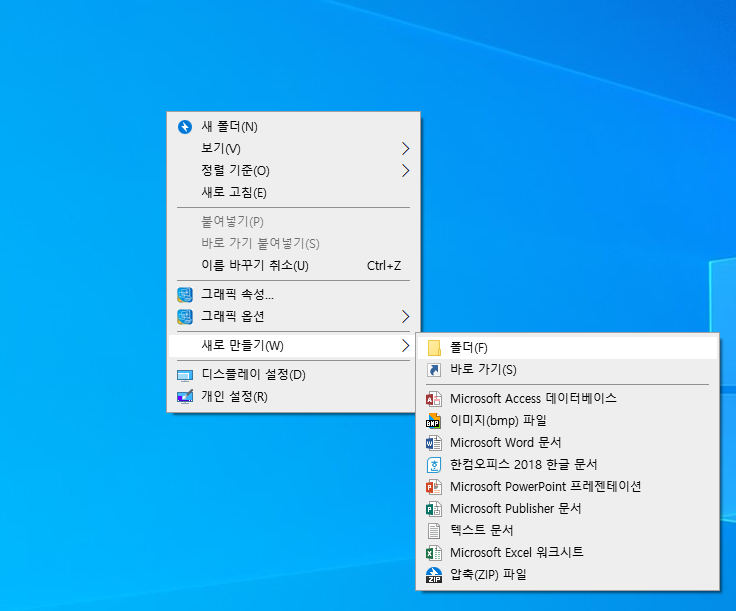Click 새 폴더(N) at the top of the menu
The image size is (736, 611).
coord(229,127)
